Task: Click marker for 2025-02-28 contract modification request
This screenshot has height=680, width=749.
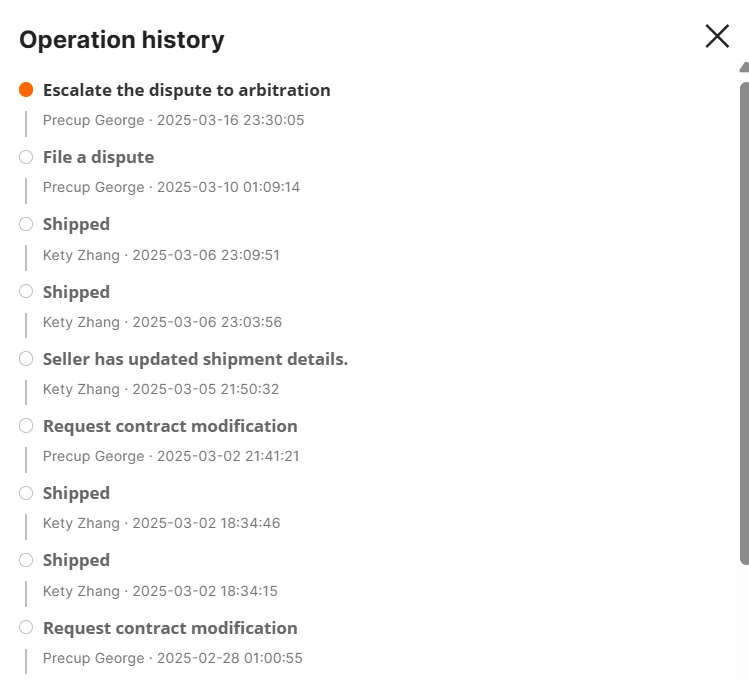Action: coord(26,628)
